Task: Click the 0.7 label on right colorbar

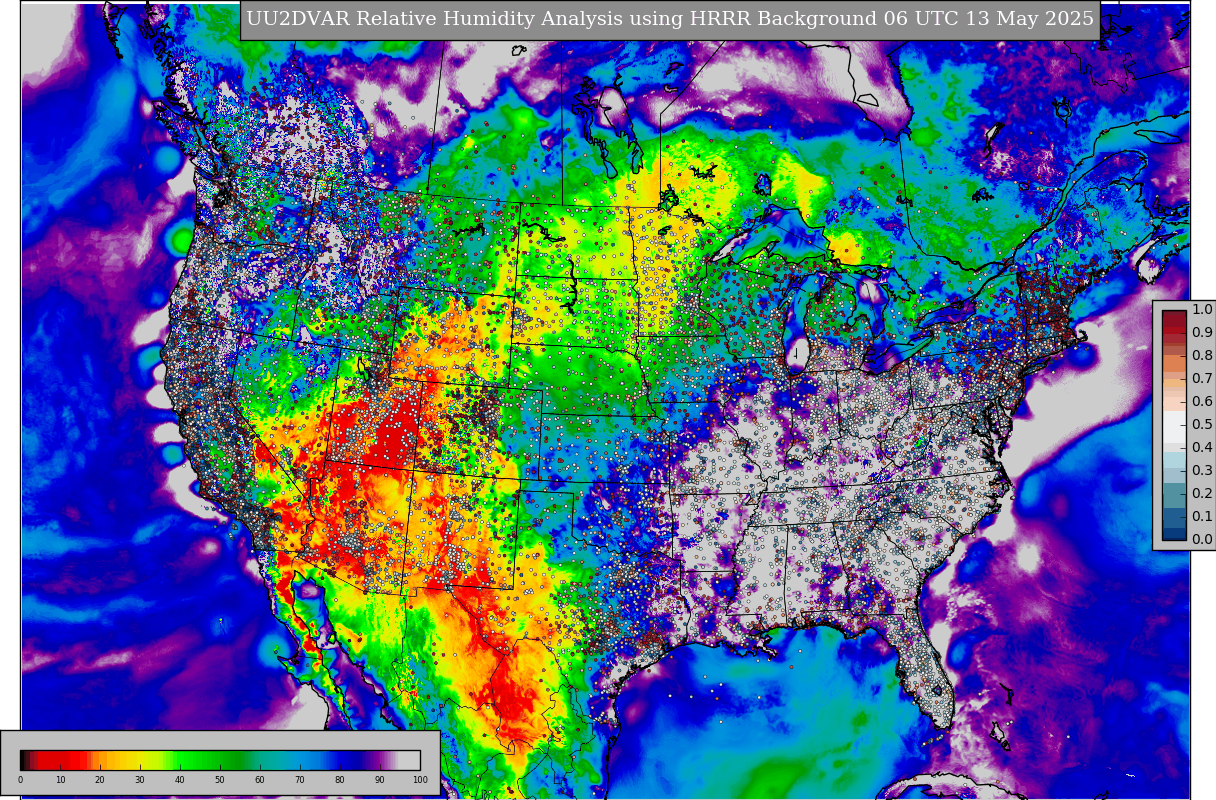Action: [x=1202, y=379]
